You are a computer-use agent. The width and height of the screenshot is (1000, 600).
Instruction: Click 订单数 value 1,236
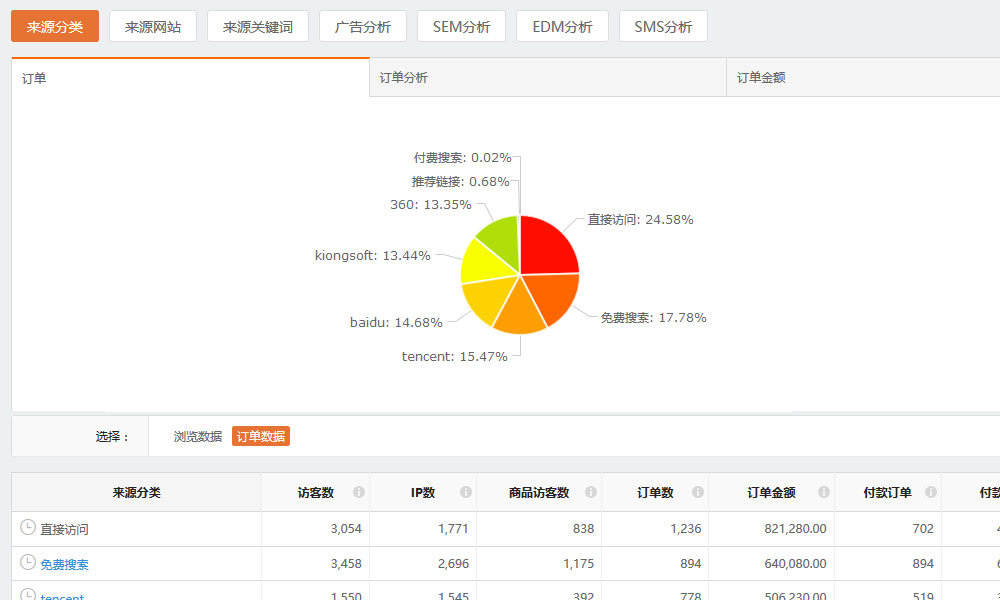pyautogui.click(x=686, y=529)
